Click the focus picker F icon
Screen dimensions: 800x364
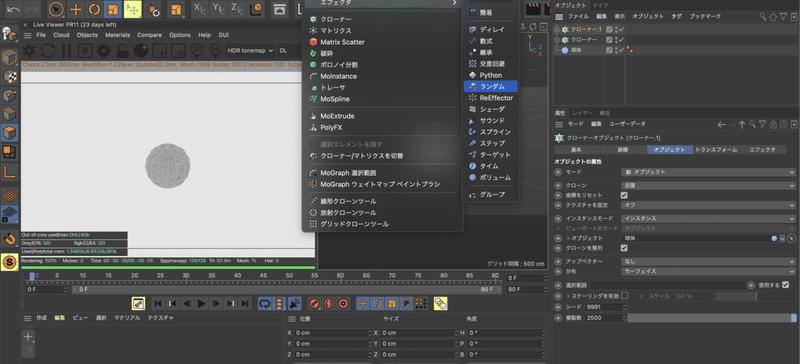pyautogui.click(x=197, y=51)
